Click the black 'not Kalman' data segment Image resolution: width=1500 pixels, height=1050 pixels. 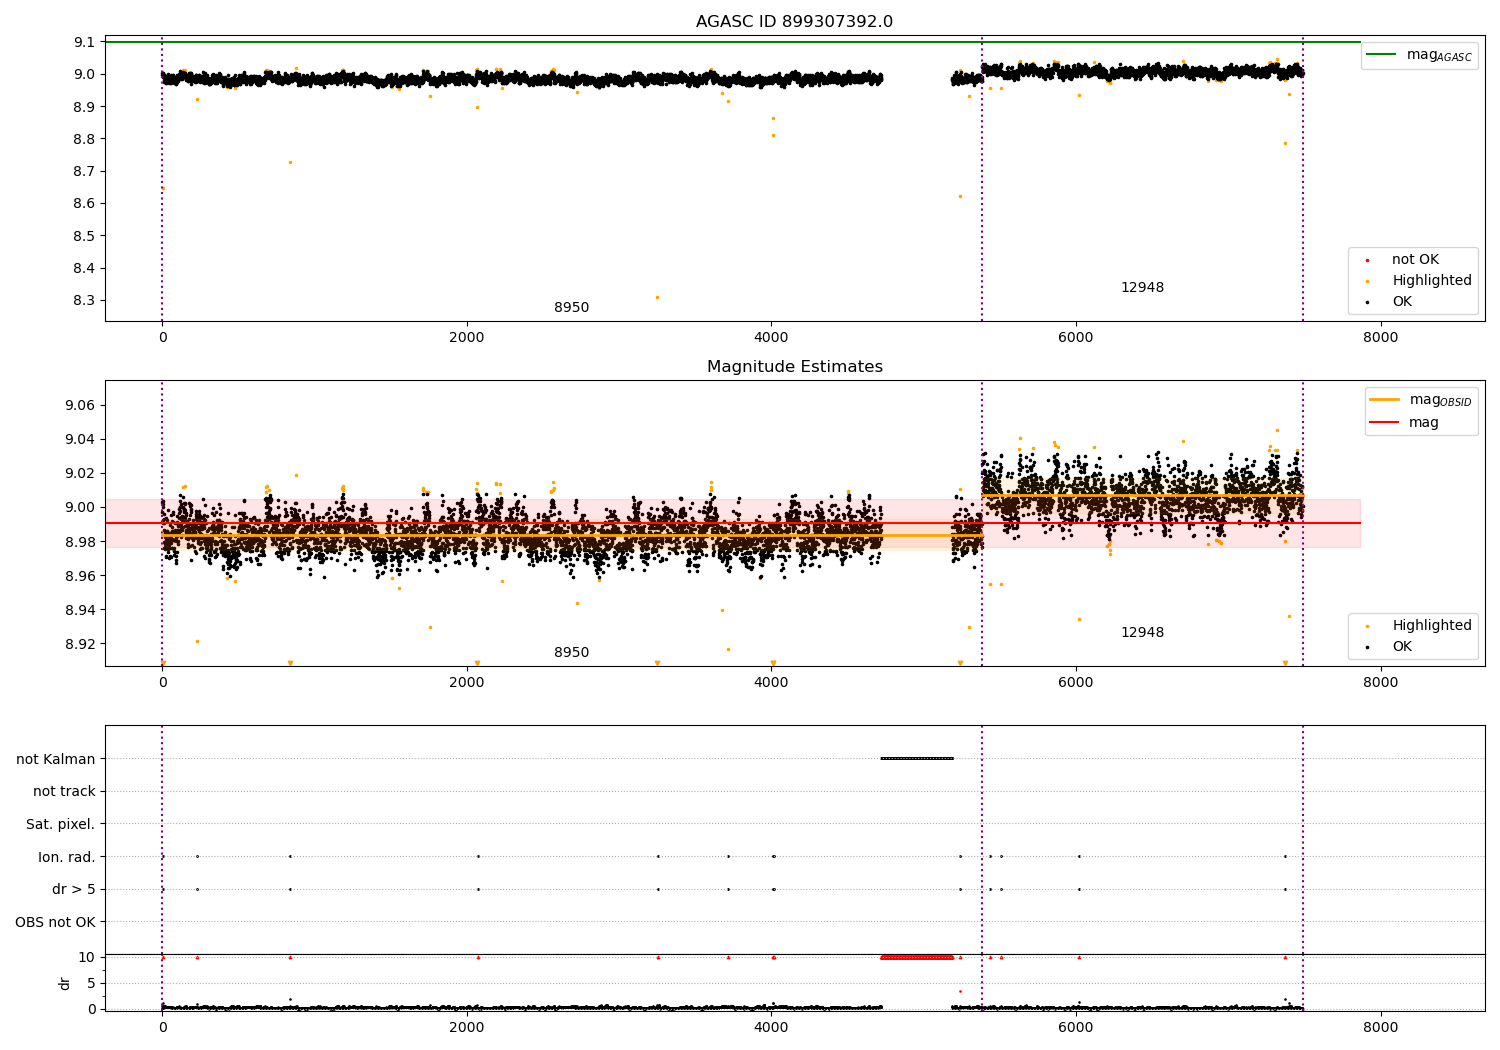917,758
